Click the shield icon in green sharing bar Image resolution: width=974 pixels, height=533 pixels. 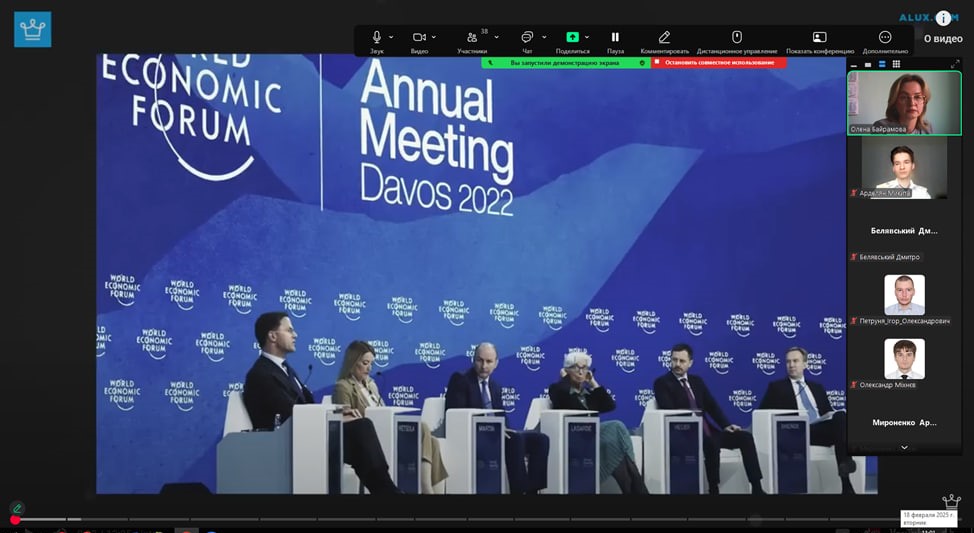click(642, 63)
